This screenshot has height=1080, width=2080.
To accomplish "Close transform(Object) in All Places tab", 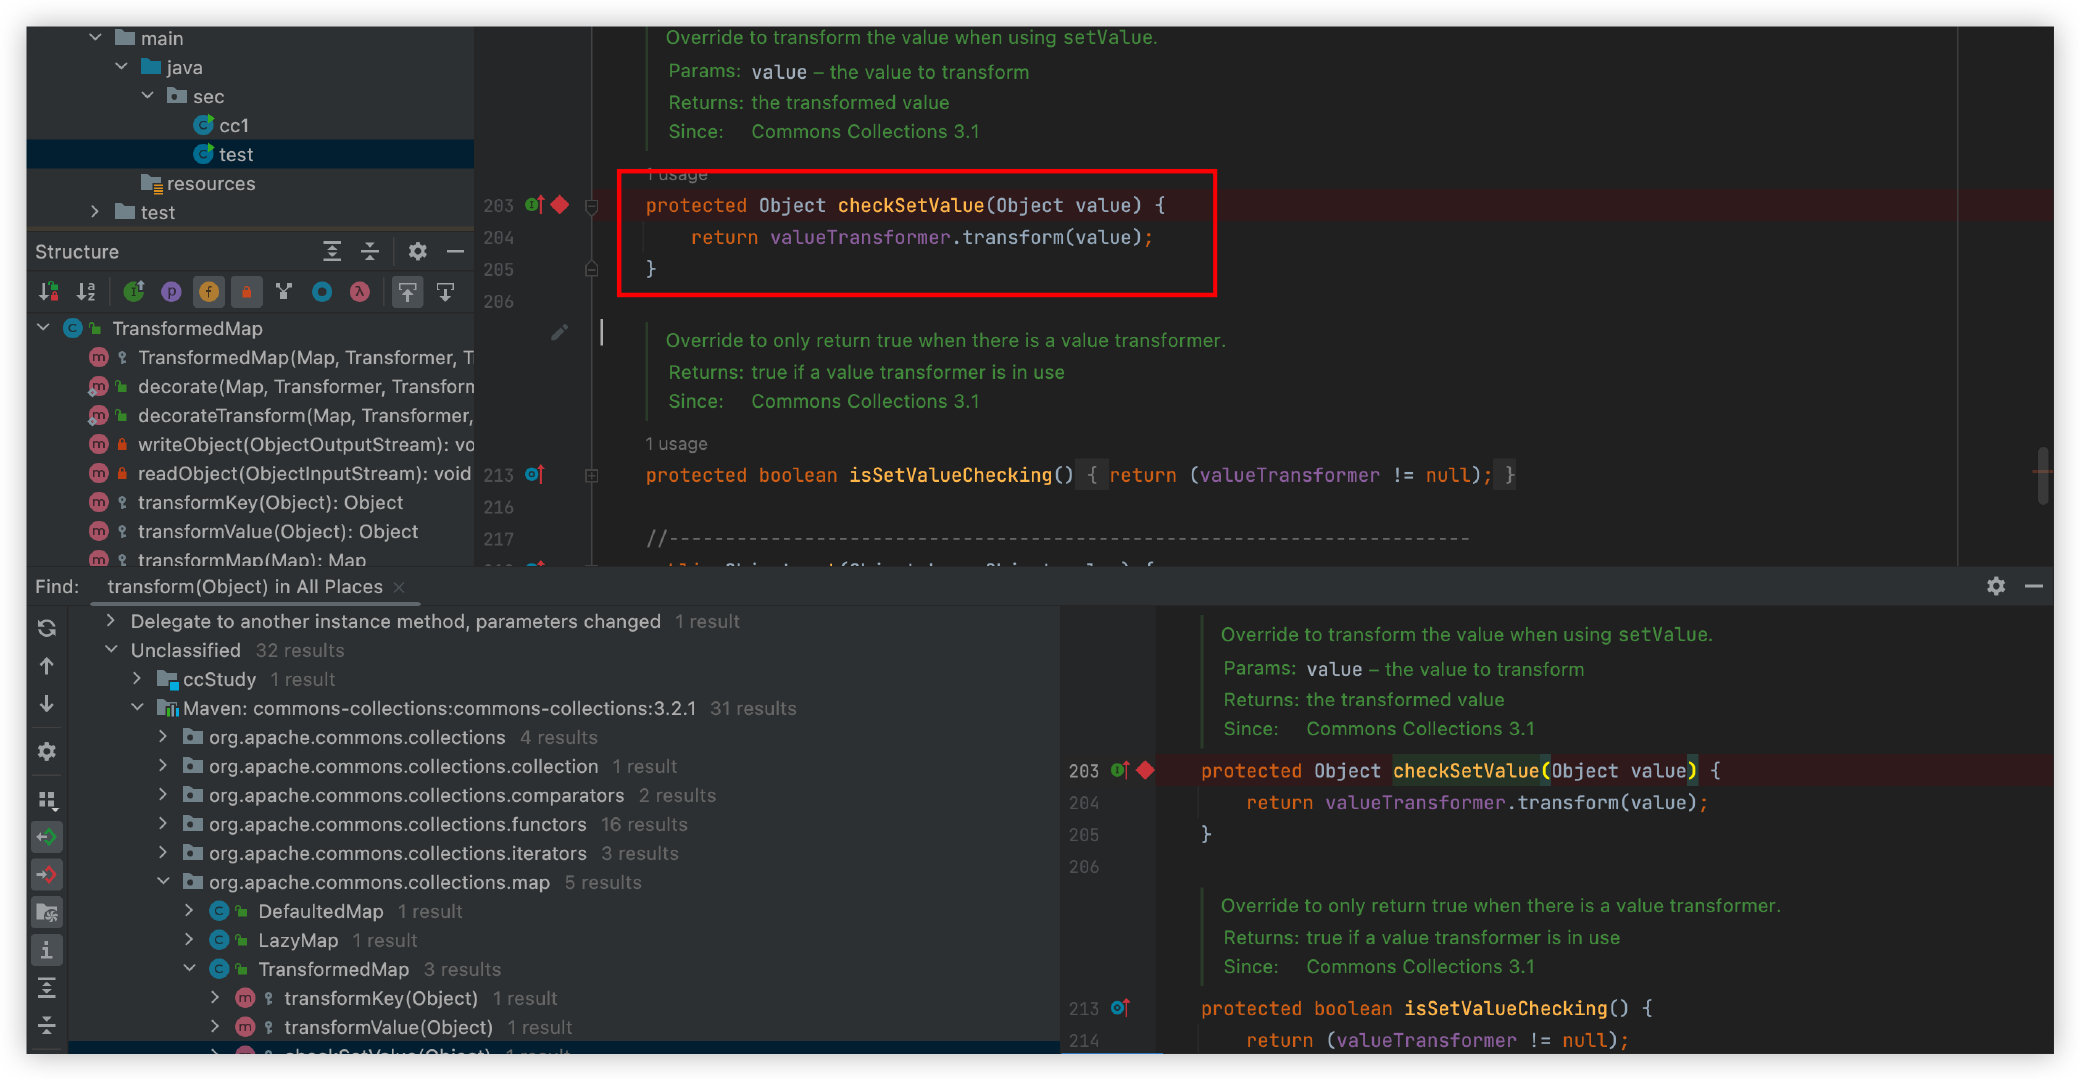I will tap(399, 587).
